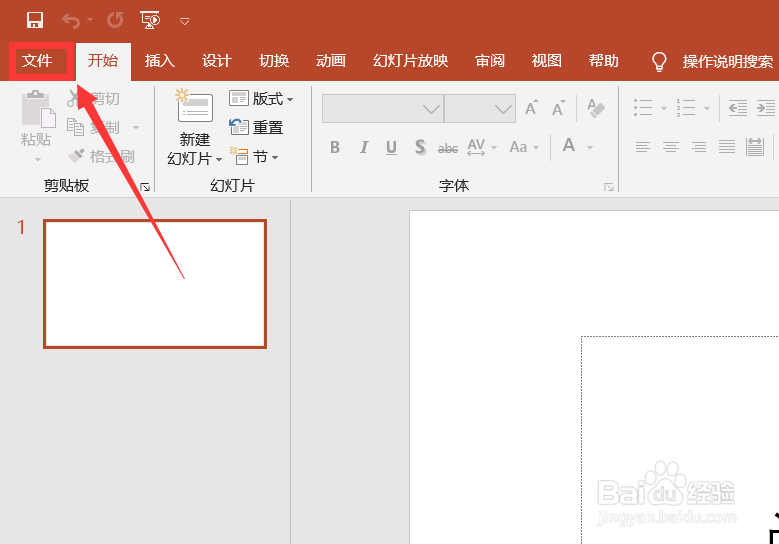
Task: Open the Undo history dropdown arrow
Action: [x=90, y=20]
